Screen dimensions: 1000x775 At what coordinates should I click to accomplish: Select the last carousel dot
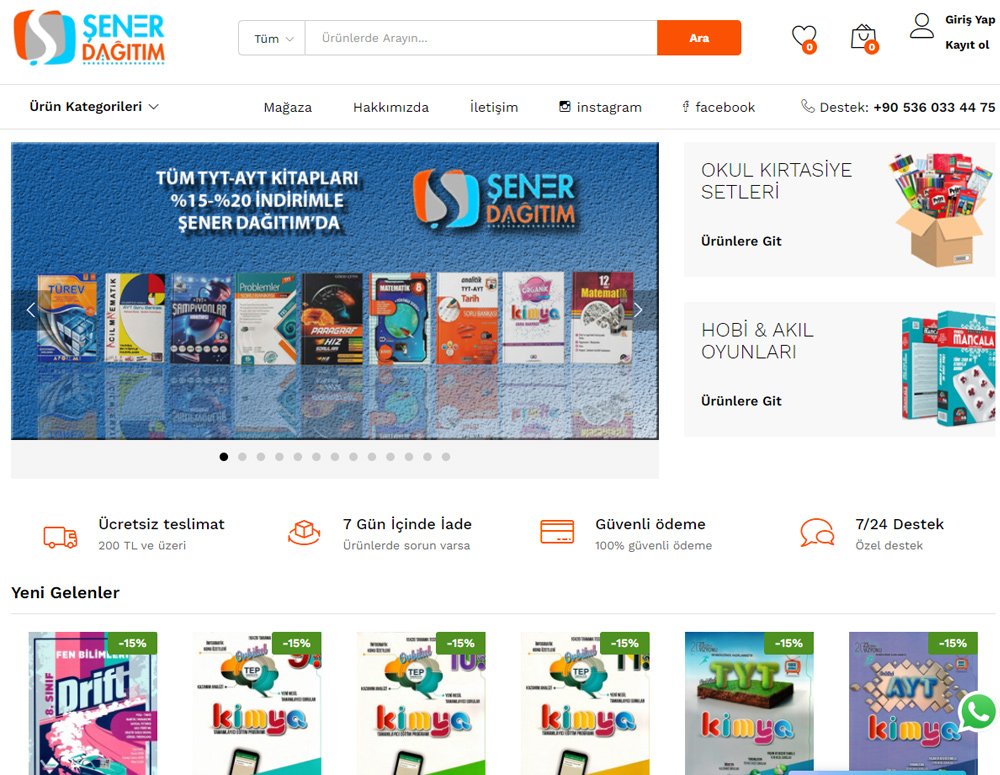point(446,457)
